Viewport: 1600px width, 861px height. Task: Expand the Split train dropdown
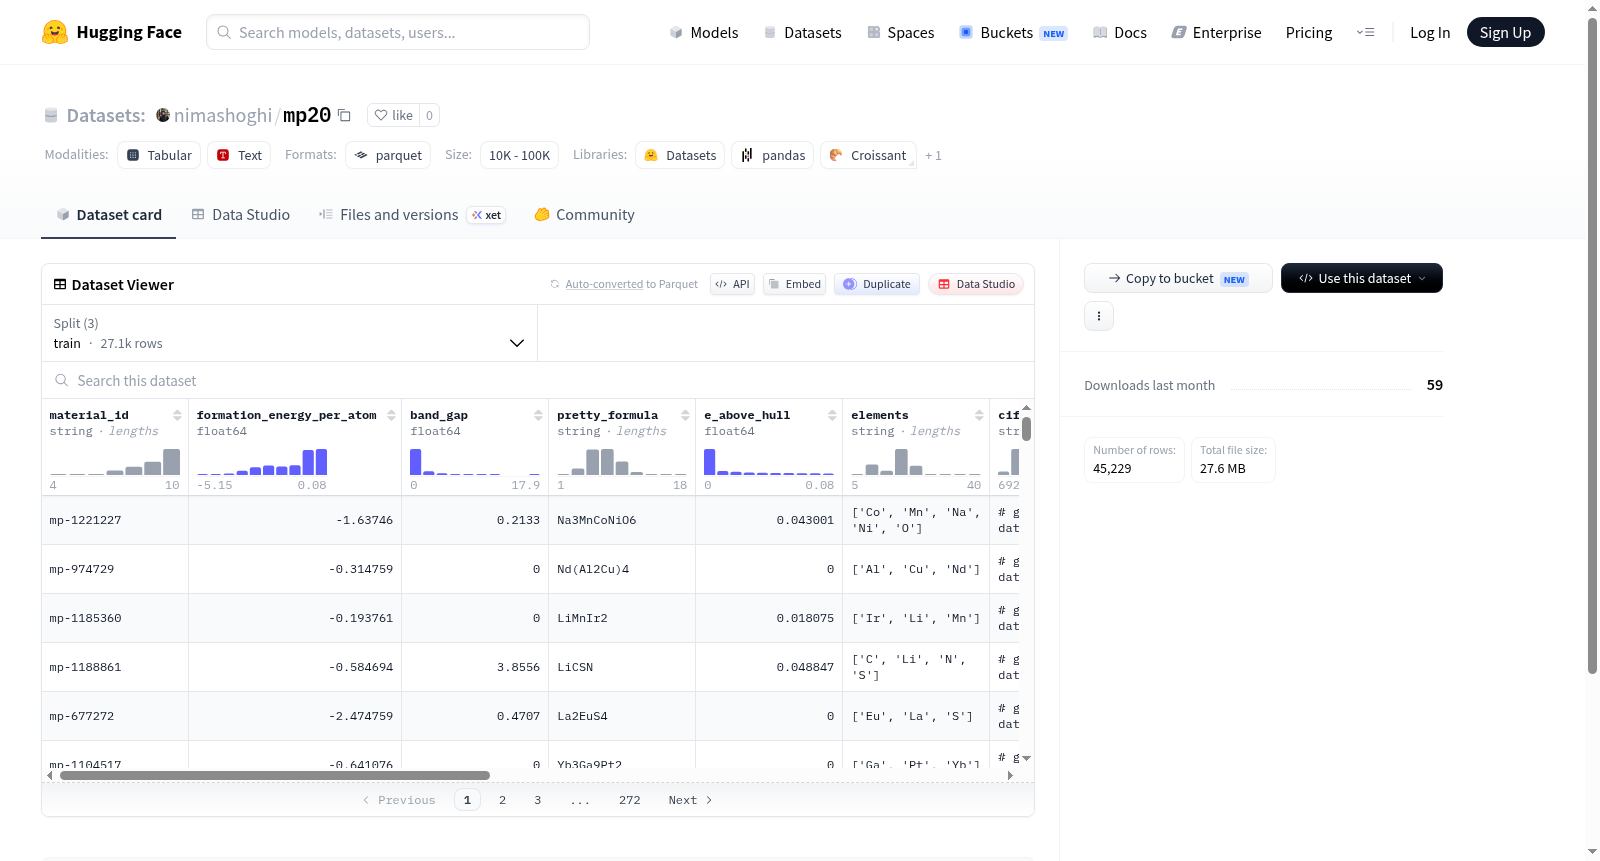(x=289, y=333)
